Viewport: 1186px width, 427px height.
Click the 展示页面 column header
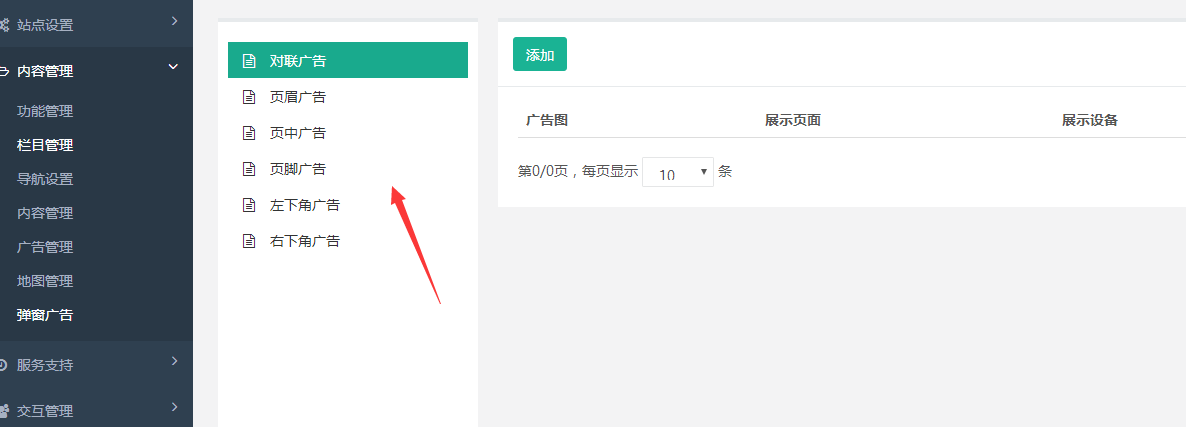tap(792, 120)
